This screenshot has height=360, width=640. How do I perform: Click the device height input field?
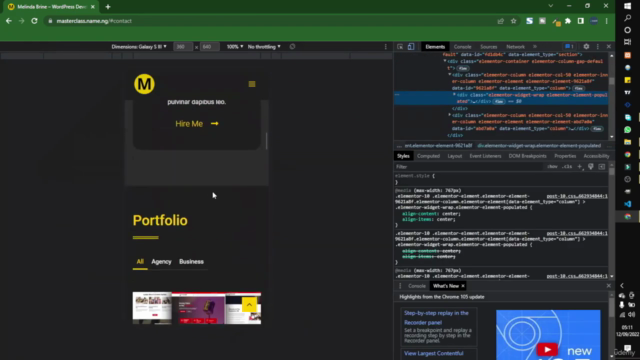pos(209,47)
